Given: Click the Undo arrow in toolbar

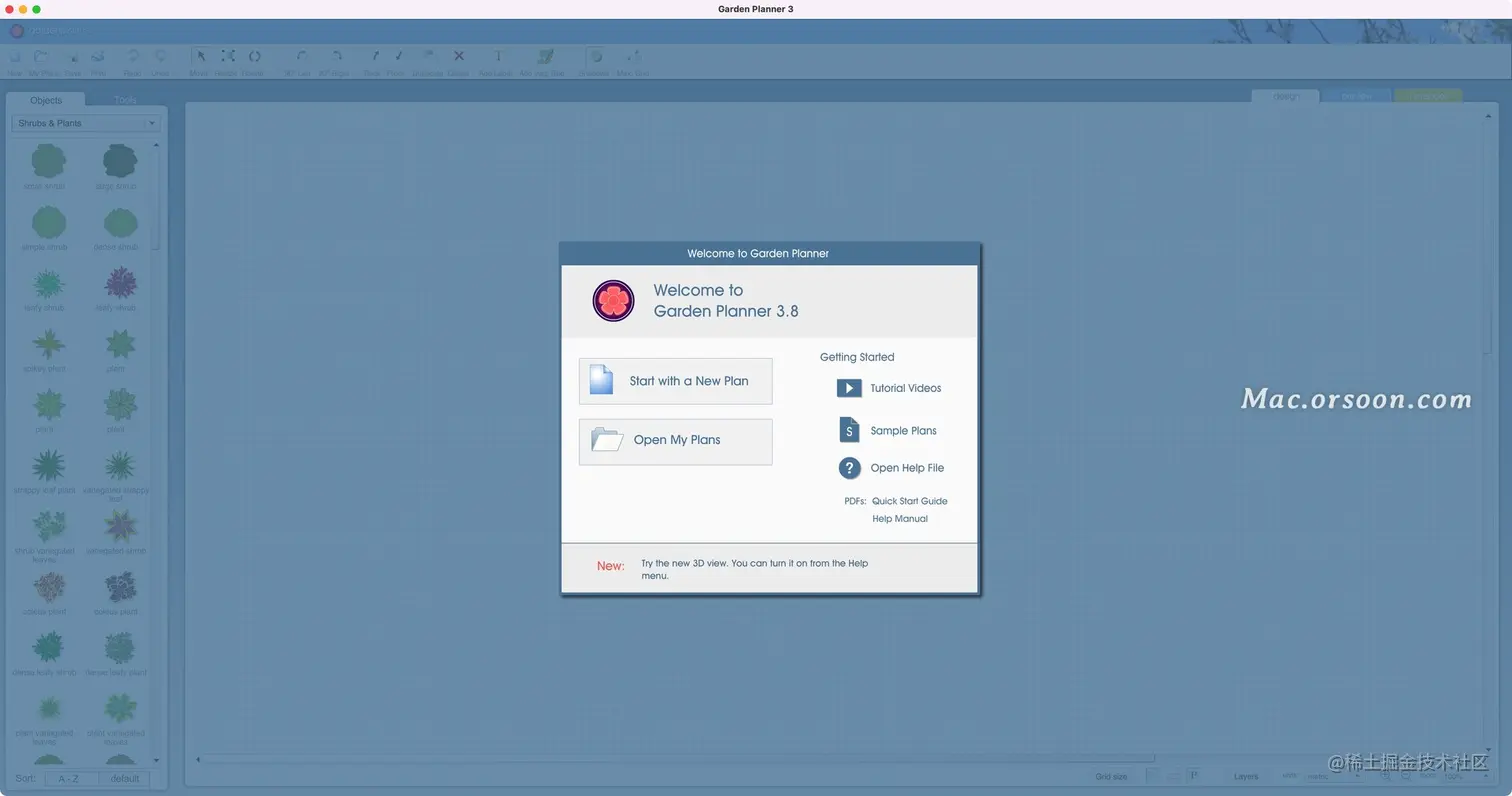Looking at the screenshot, I should pos(160,57).
